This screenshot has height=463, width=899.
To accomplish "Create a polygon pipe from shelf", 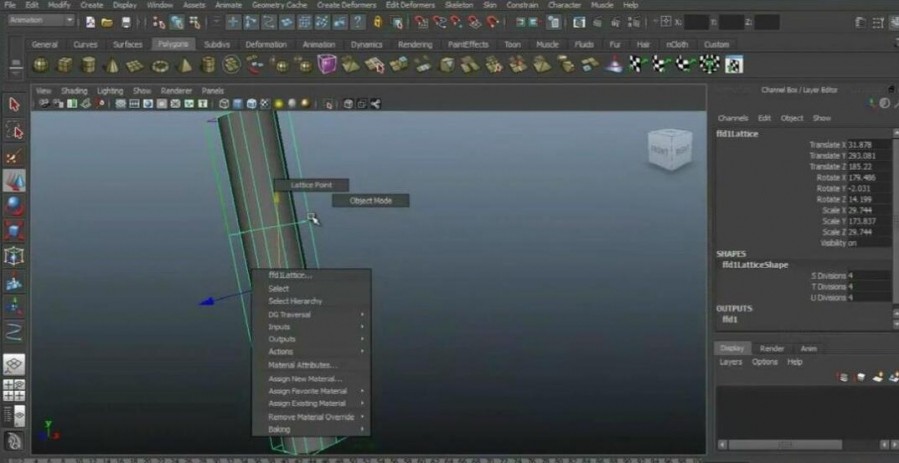I will click(208, 65).
